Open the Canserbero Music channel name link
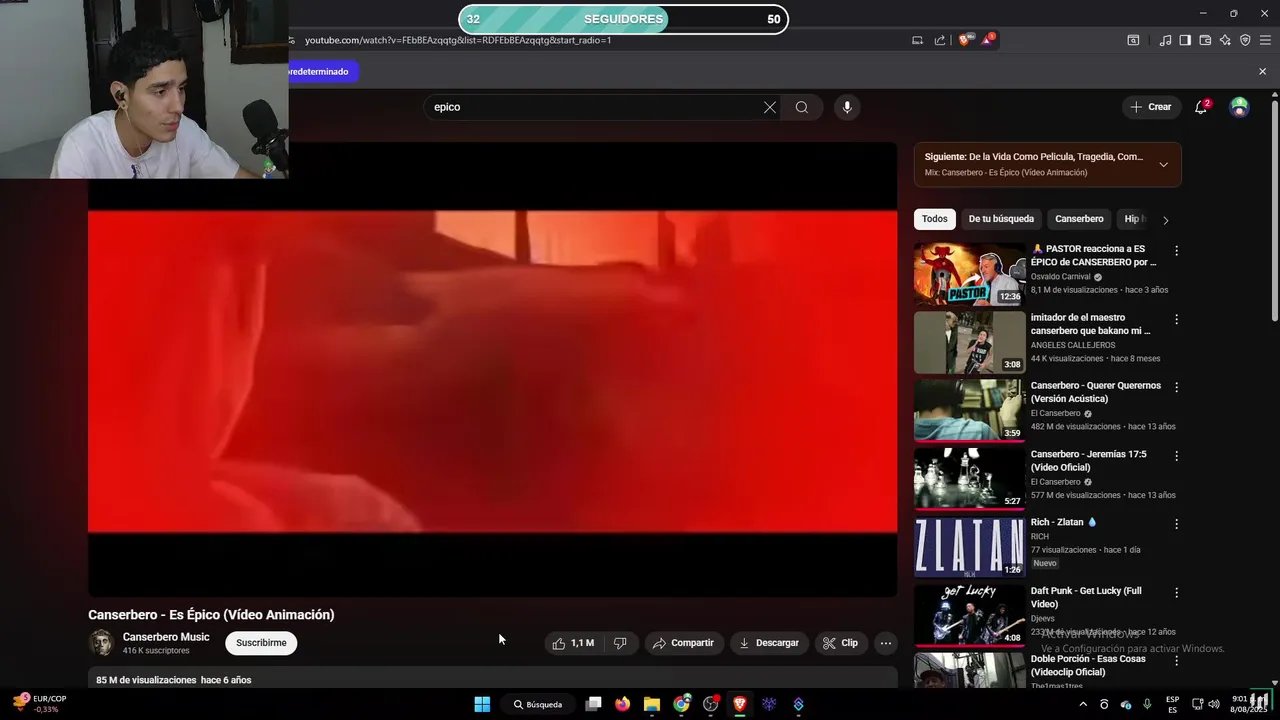Screen dimensions: 1280x720 pos(166,637)
